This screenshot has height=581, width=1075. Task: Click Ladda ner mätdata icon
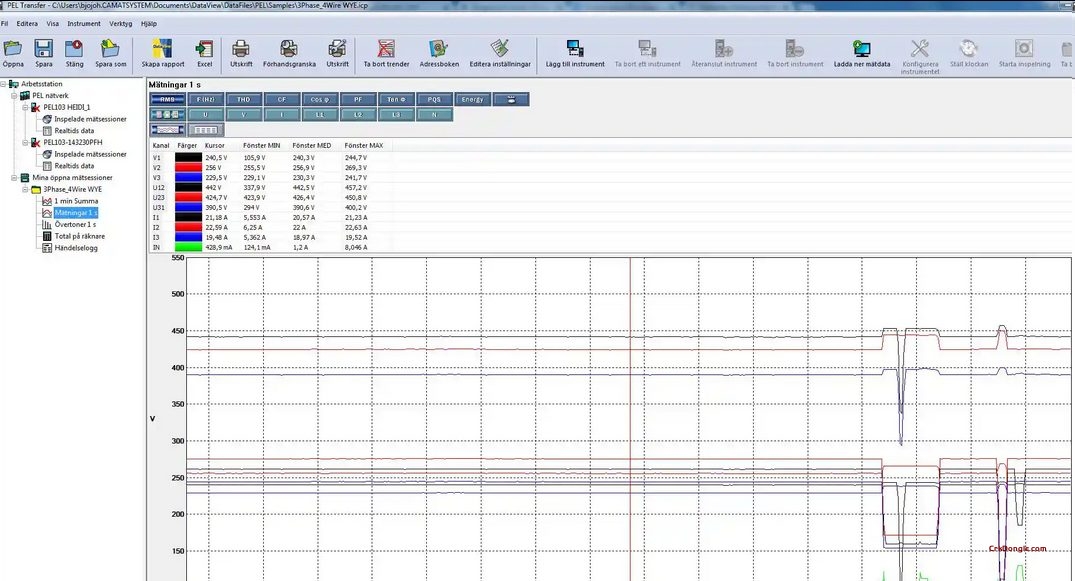(x=862, y=49)
